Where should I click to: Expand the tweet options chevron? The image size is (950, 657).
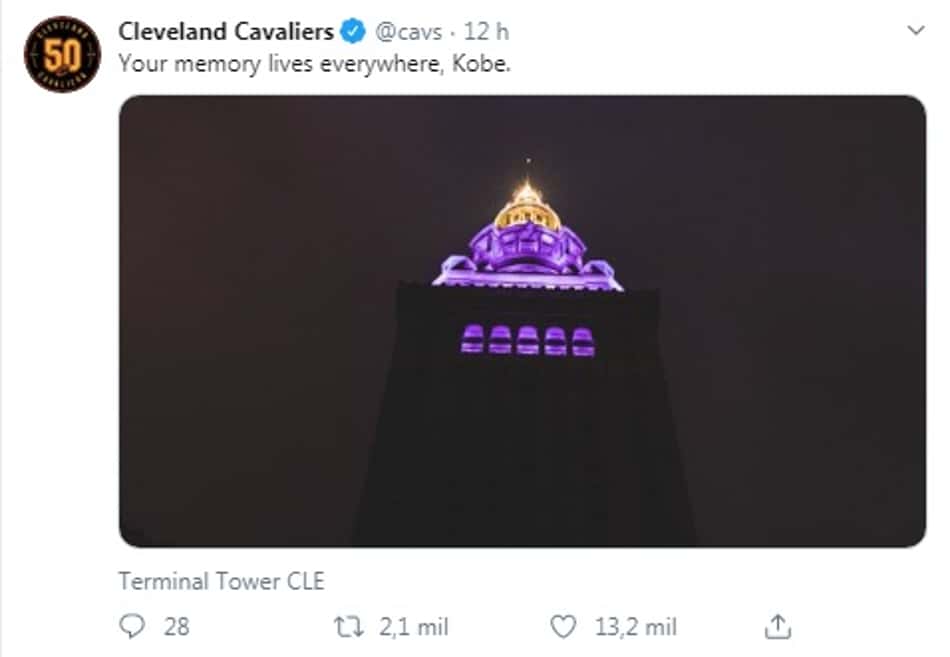pos(916,30)
